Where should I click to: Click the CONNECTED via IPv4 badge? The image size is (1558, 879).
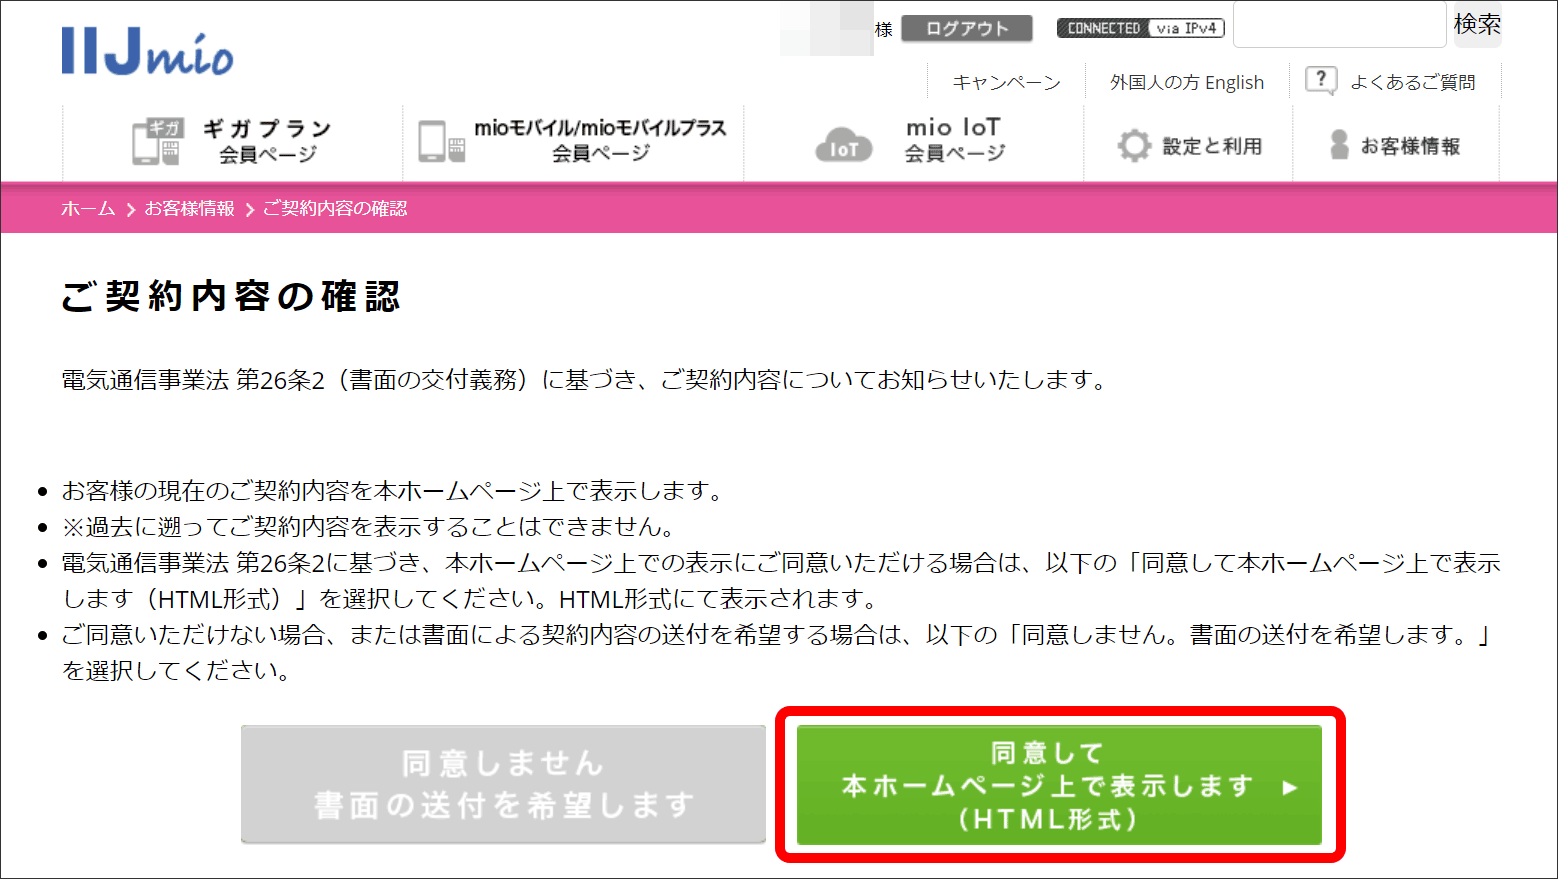(x=1140, y=28)
